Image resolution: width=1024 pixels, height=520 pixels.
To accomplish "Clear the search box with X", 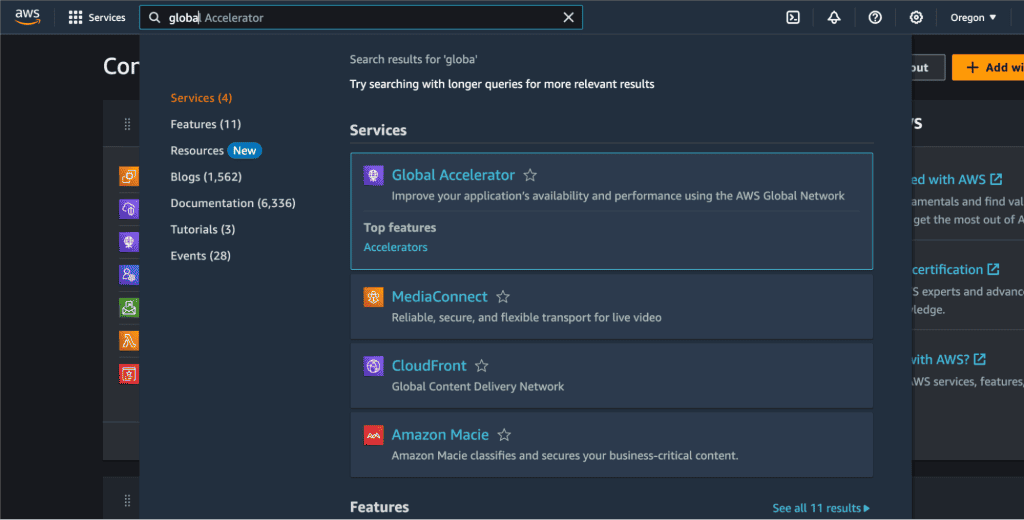I will pyautogui.click(x=568, y=18).
